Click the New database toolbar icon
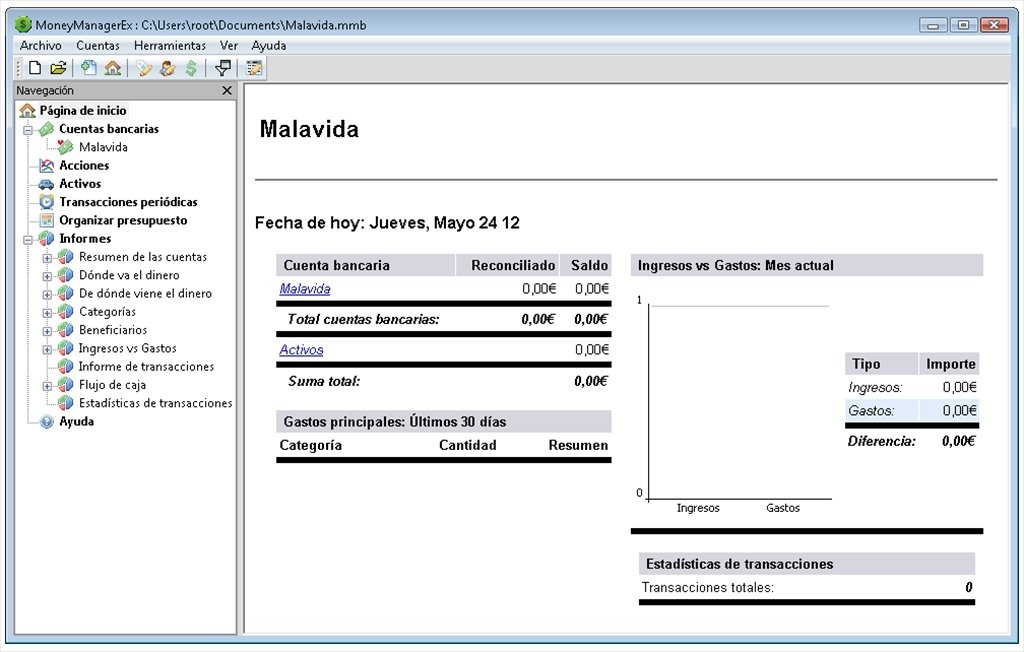The width and height of the screenshot is (1024, 652). [x=35, y=68]
